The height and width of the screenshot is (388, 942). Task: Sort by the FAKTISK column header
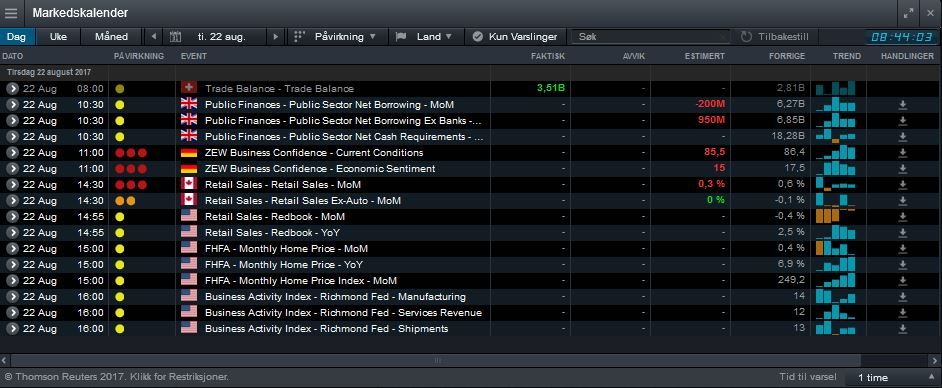pyautogui.click(x=548, y=56)
